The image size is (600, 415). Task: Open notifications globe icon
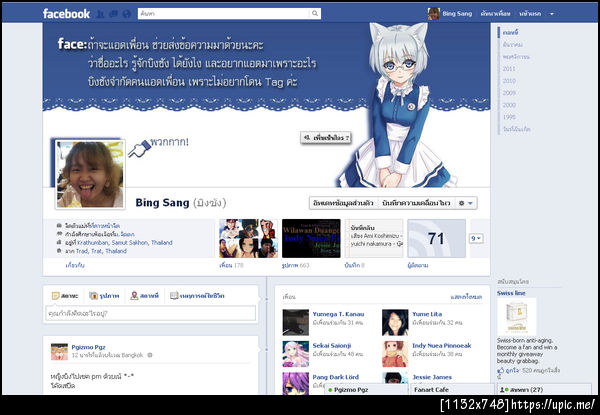click(x=127, y=14)
